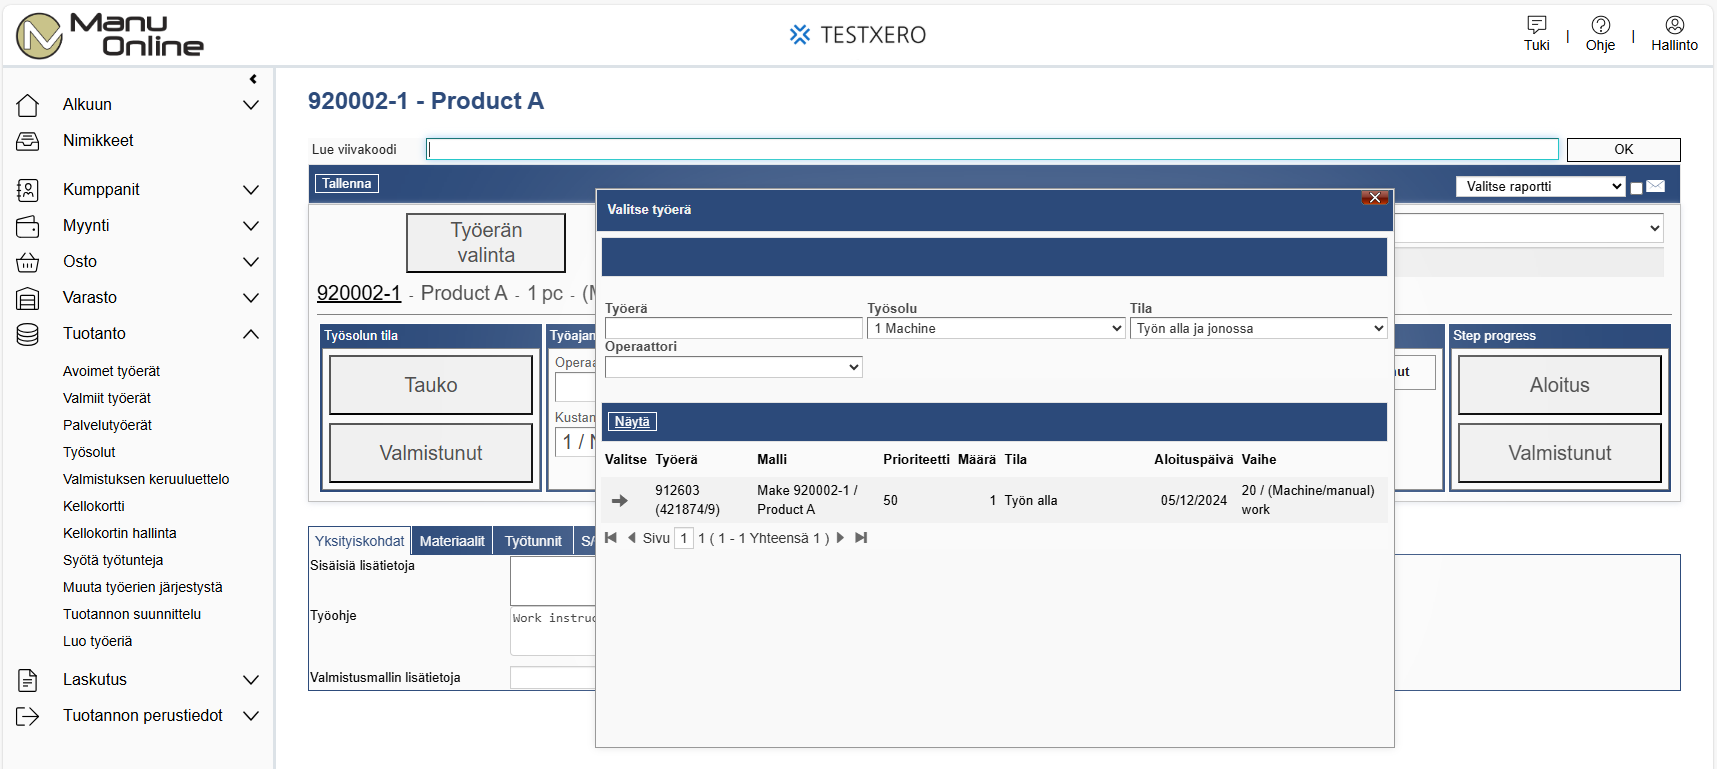Click the Myynti wallet icon
The height and width of the screenshot is (769, 1717).
pyautogui.click(x=28, y=226)
